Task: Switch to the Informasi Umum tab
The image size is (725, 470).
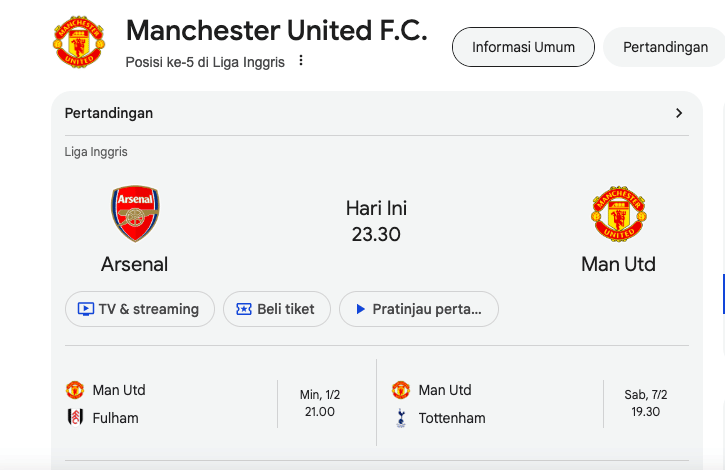Action: (x=523, y=47)
